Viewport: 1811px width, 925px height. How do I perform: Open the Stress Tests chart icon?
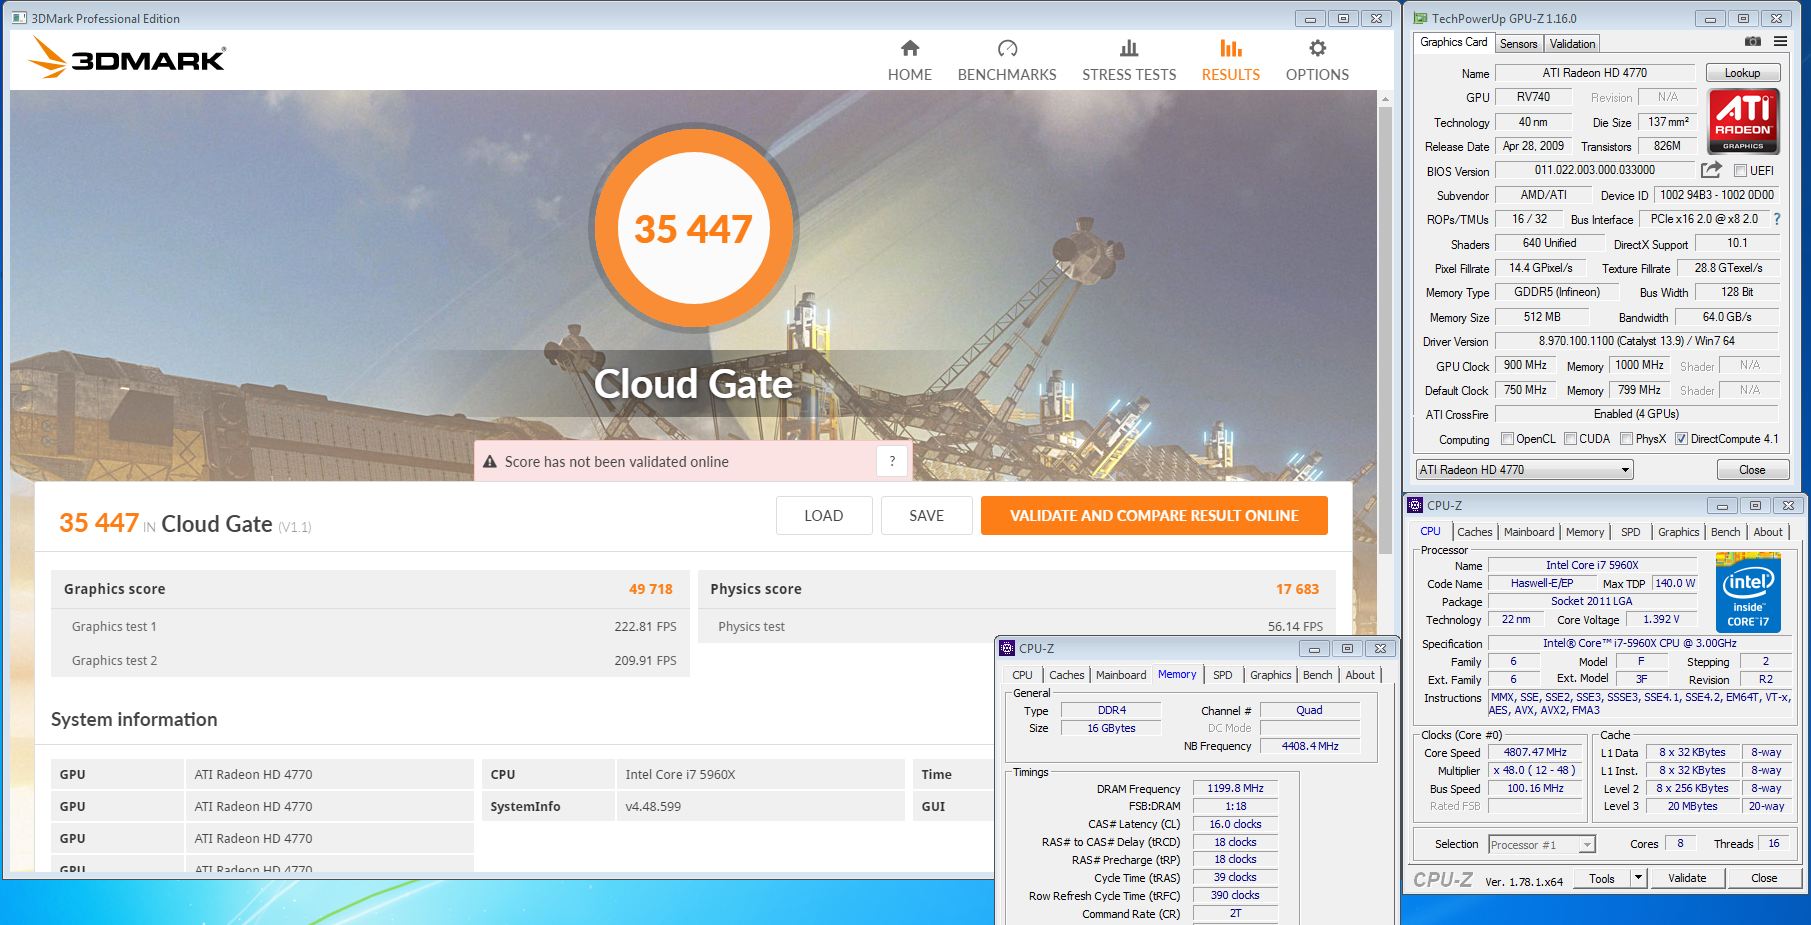pos(1129,48)
